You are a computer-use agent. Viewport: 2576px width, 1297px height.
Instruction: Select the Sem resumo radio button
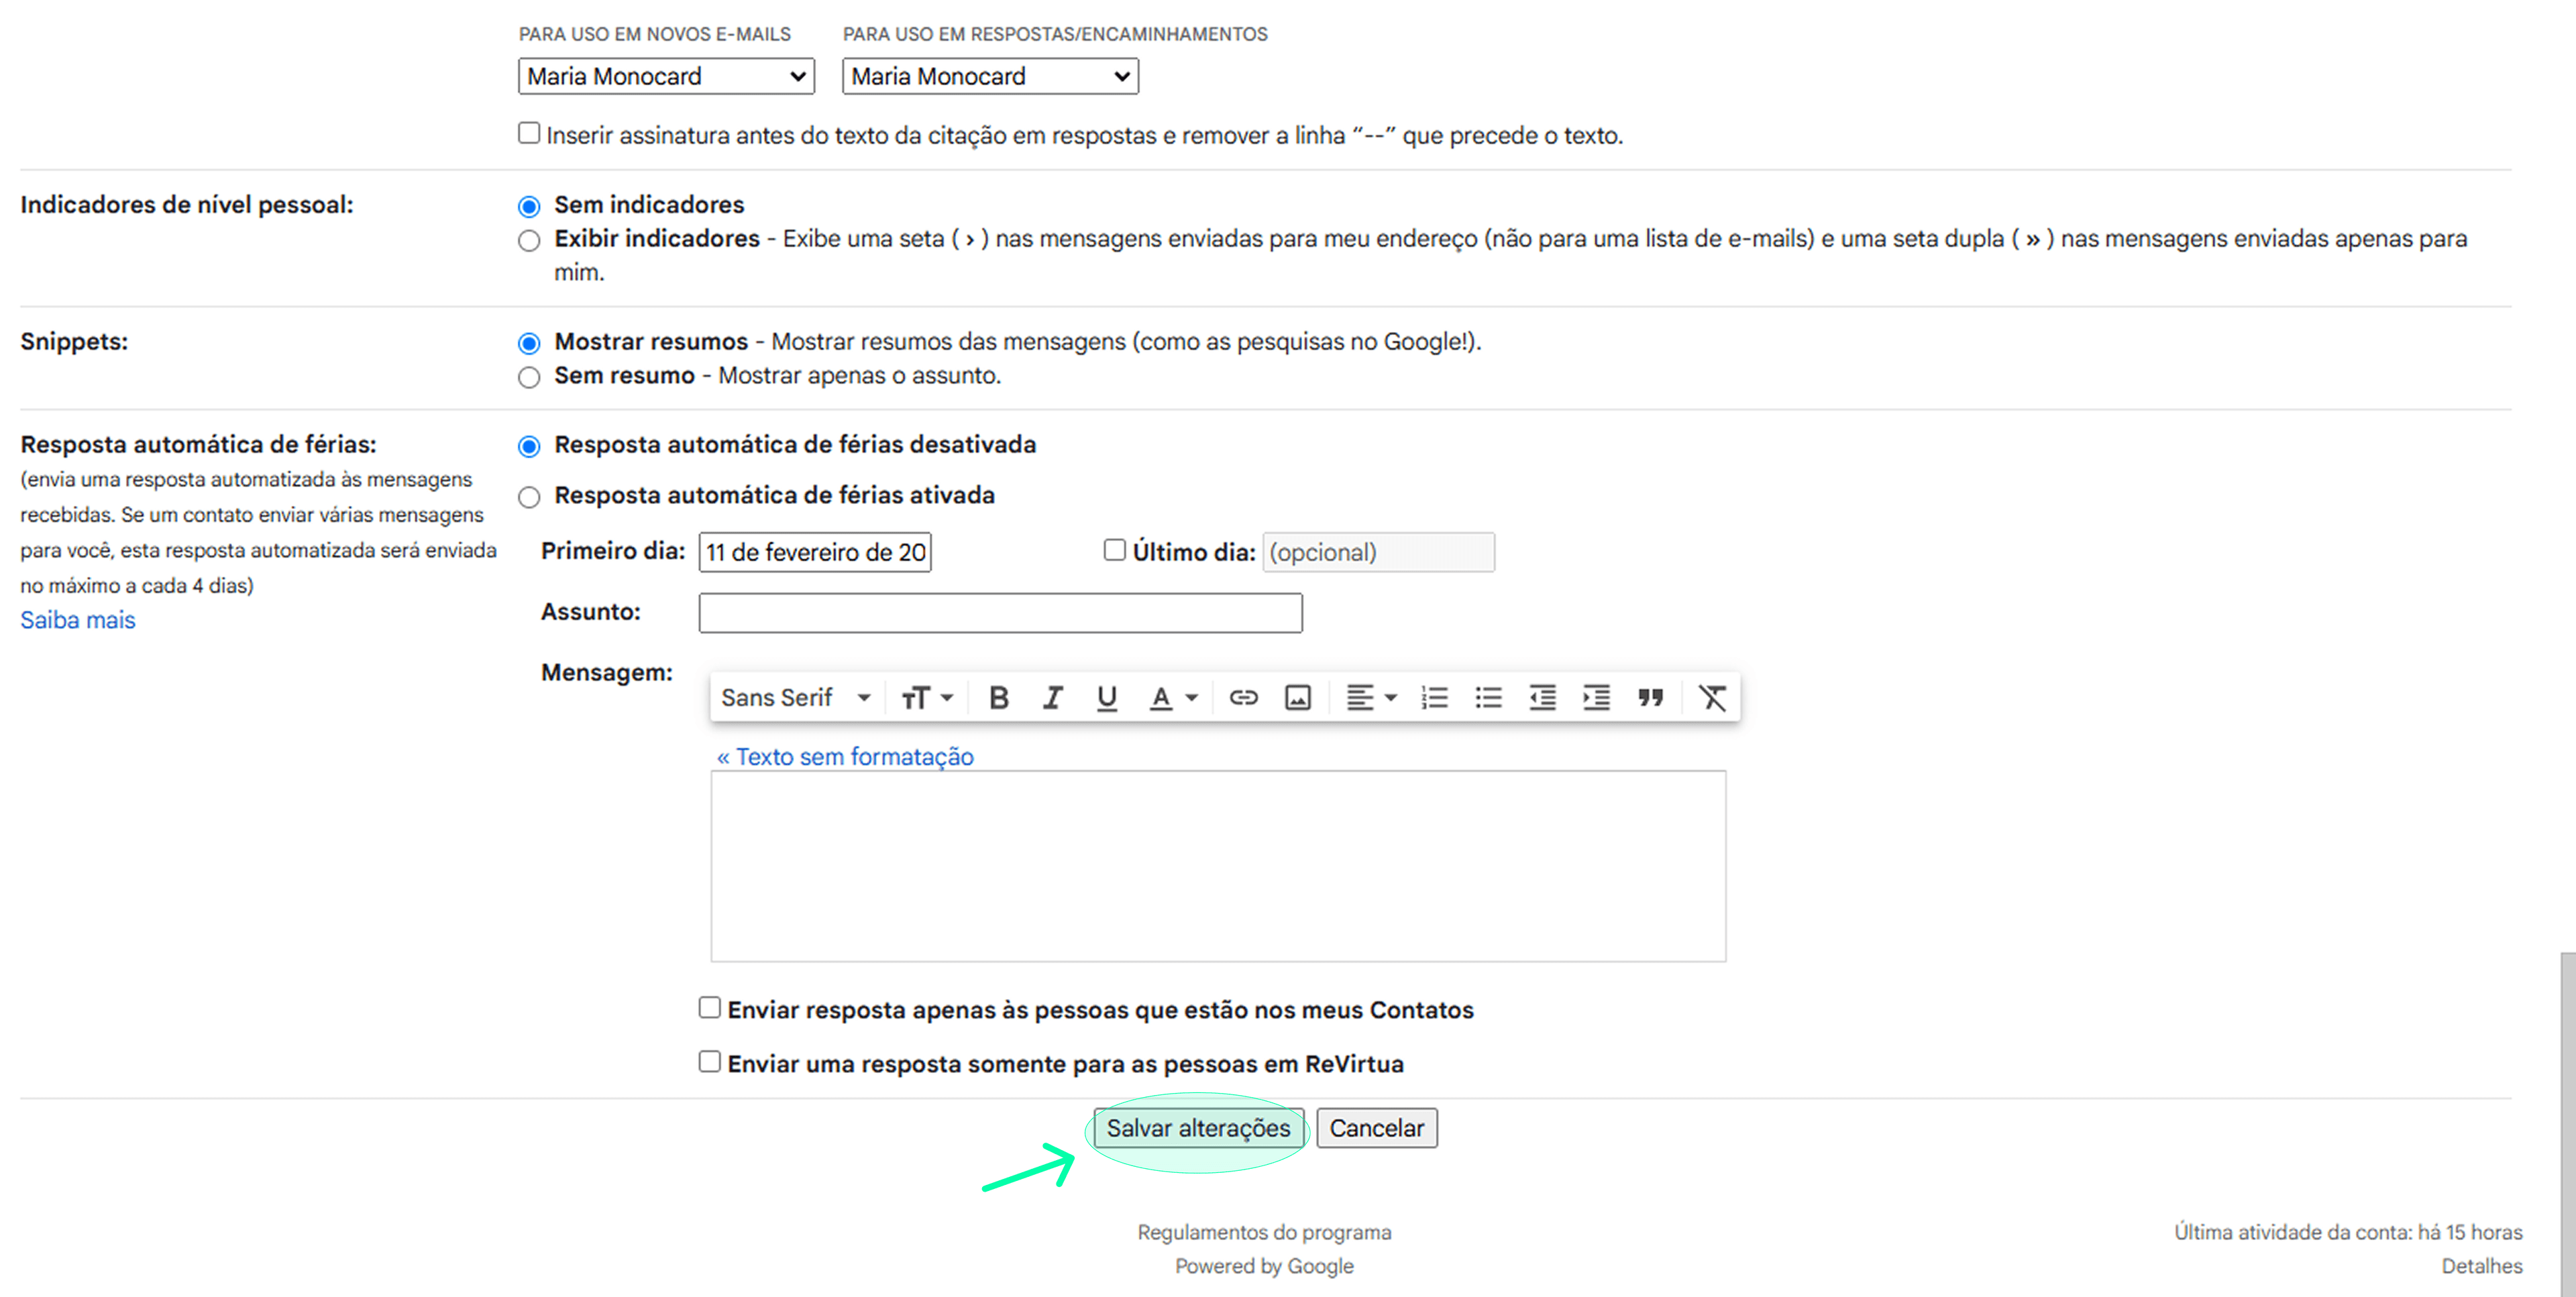pyautogui.click(x=529, y=377)
